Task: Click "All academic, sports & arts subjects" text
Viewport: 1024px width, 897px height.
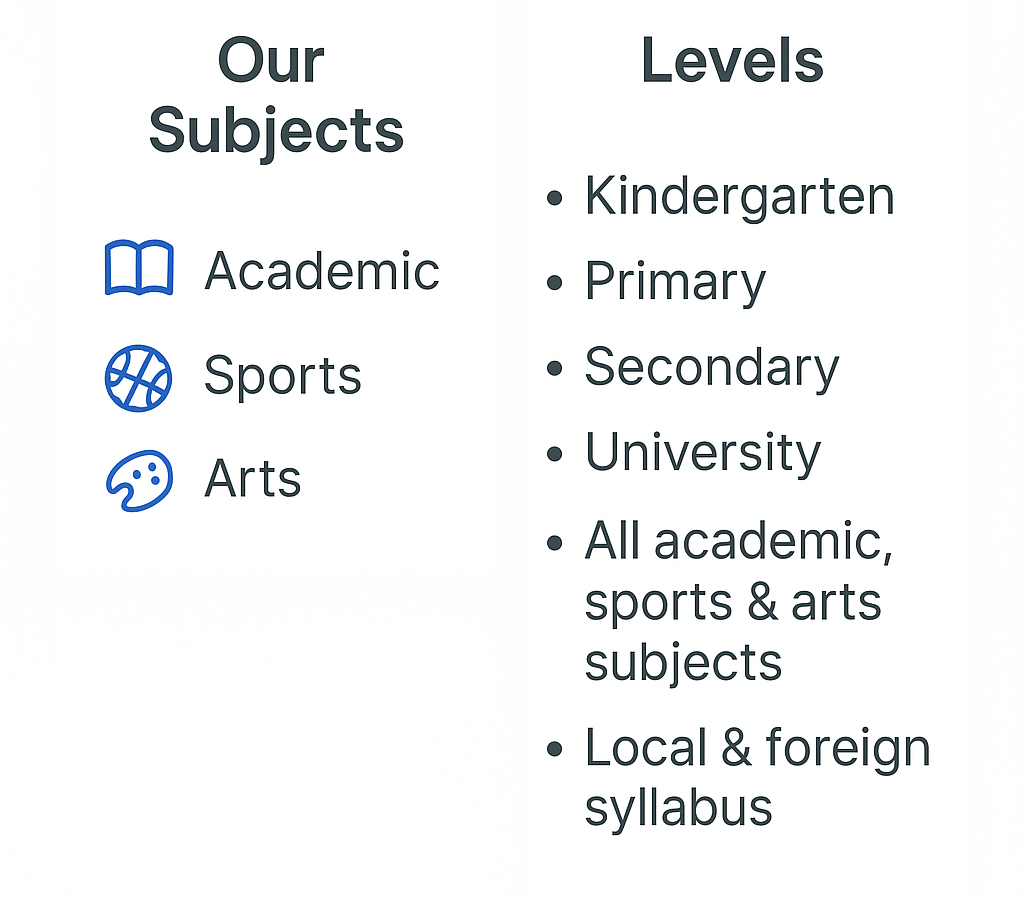Action: tap(737, 601)
